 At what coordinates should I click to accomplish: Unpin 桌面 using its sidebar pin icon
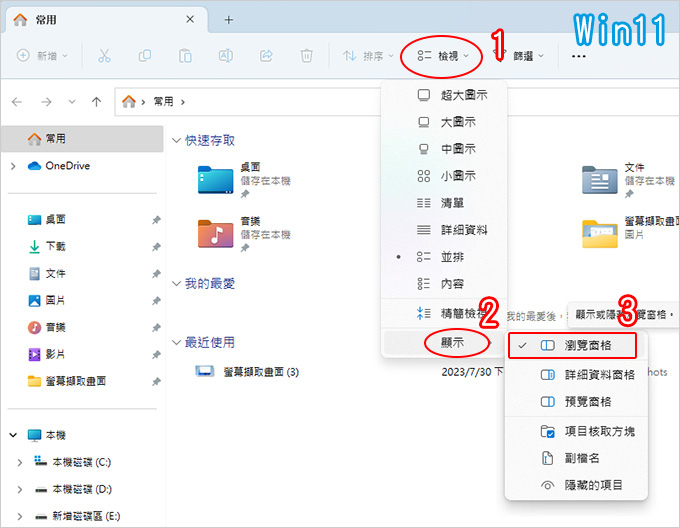[x=156, y=220]
